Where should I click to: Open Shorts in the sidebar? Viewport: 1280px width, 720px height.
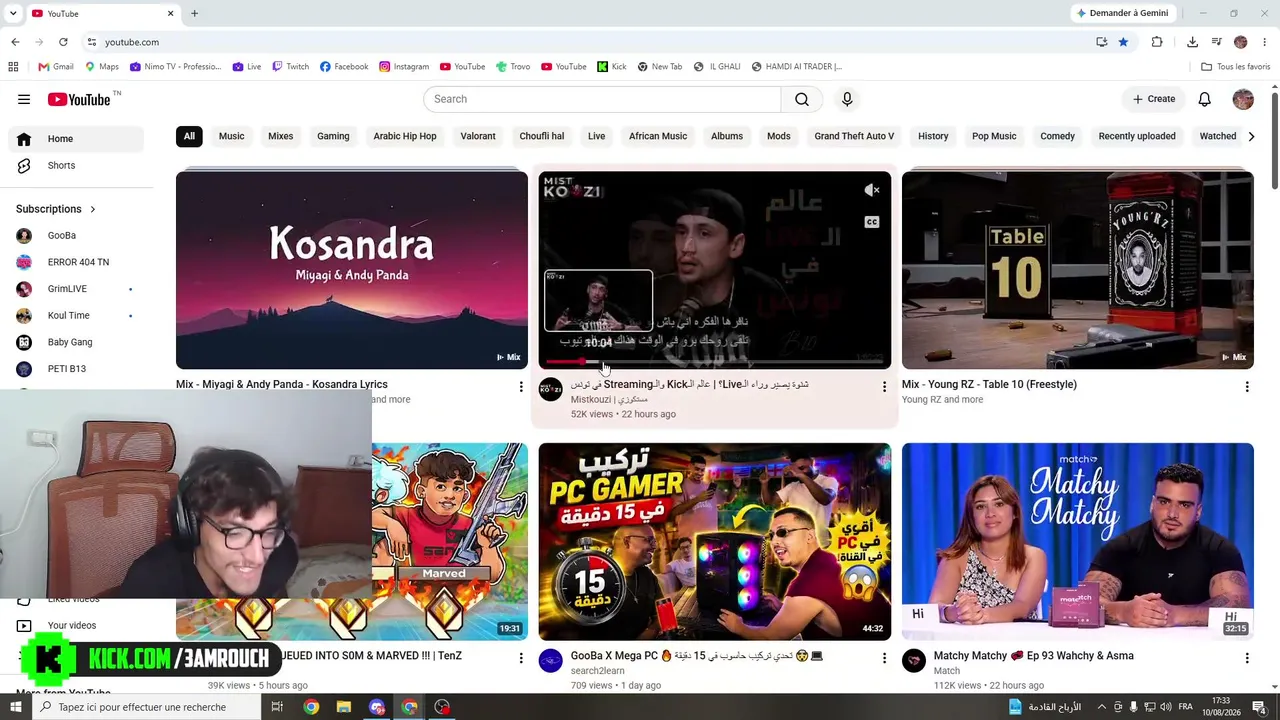(x=76, y=165)
